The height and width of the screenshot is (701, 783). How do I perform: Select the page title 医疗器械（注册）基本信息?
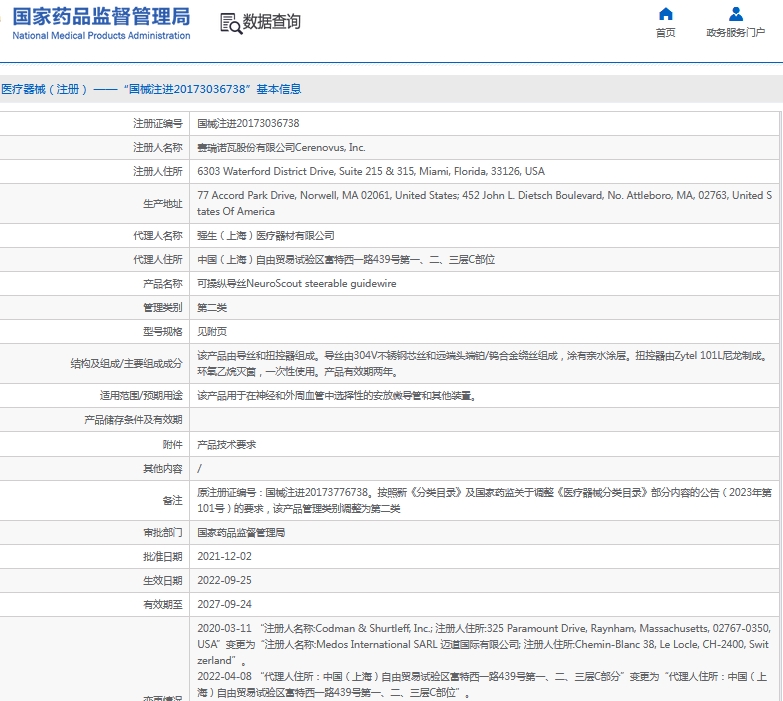pyautogui.click(x=151, y=89)
